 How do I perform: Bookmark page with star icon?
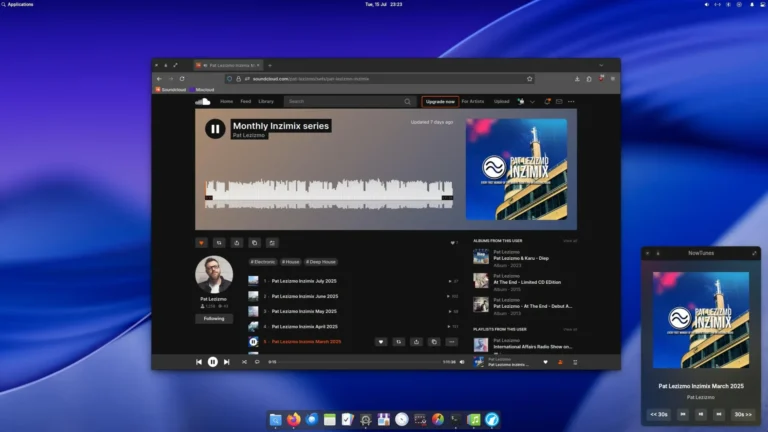coord(529,79)
